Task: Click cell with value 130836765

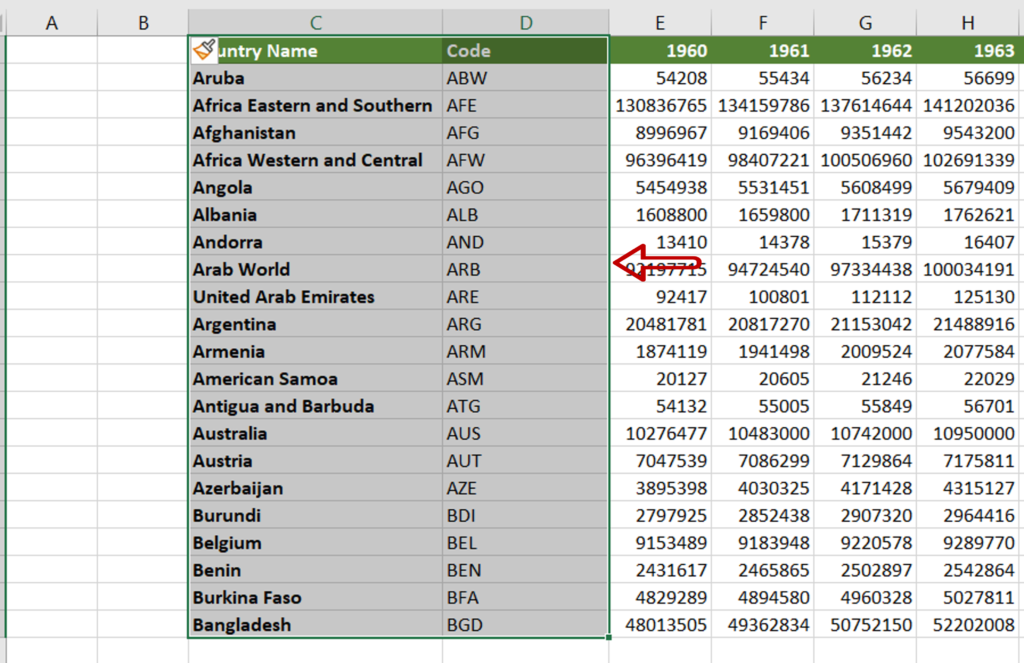Action: tap(660, 105)
